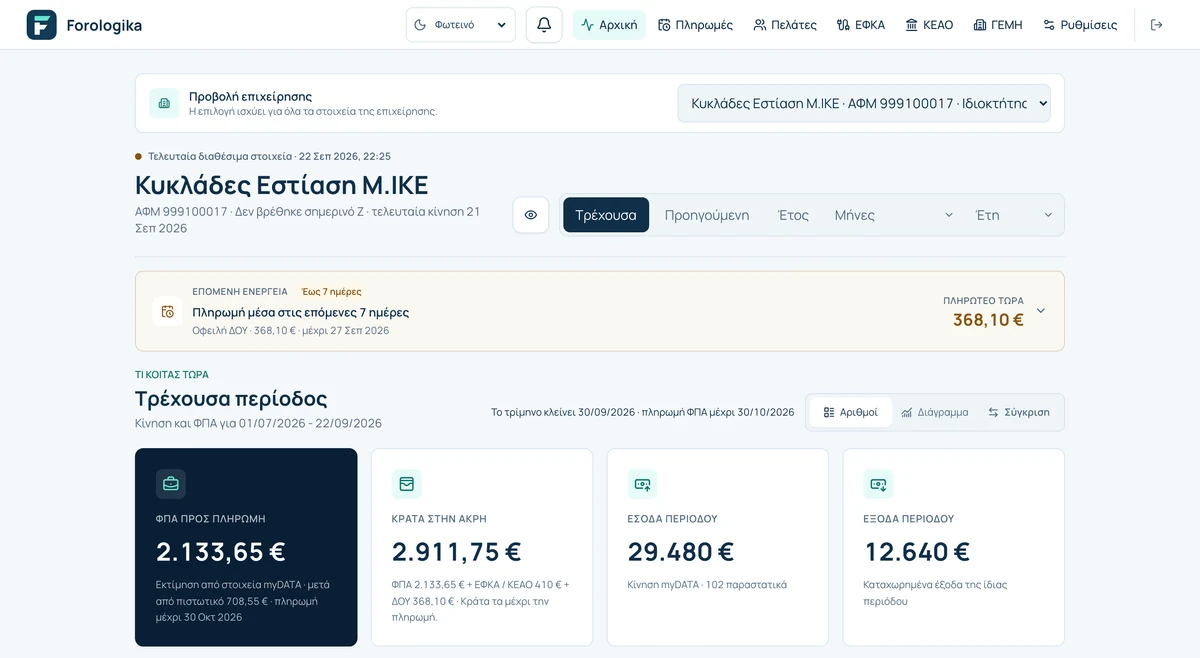Toggle amounts visibility with the eye button

[531, 215]
